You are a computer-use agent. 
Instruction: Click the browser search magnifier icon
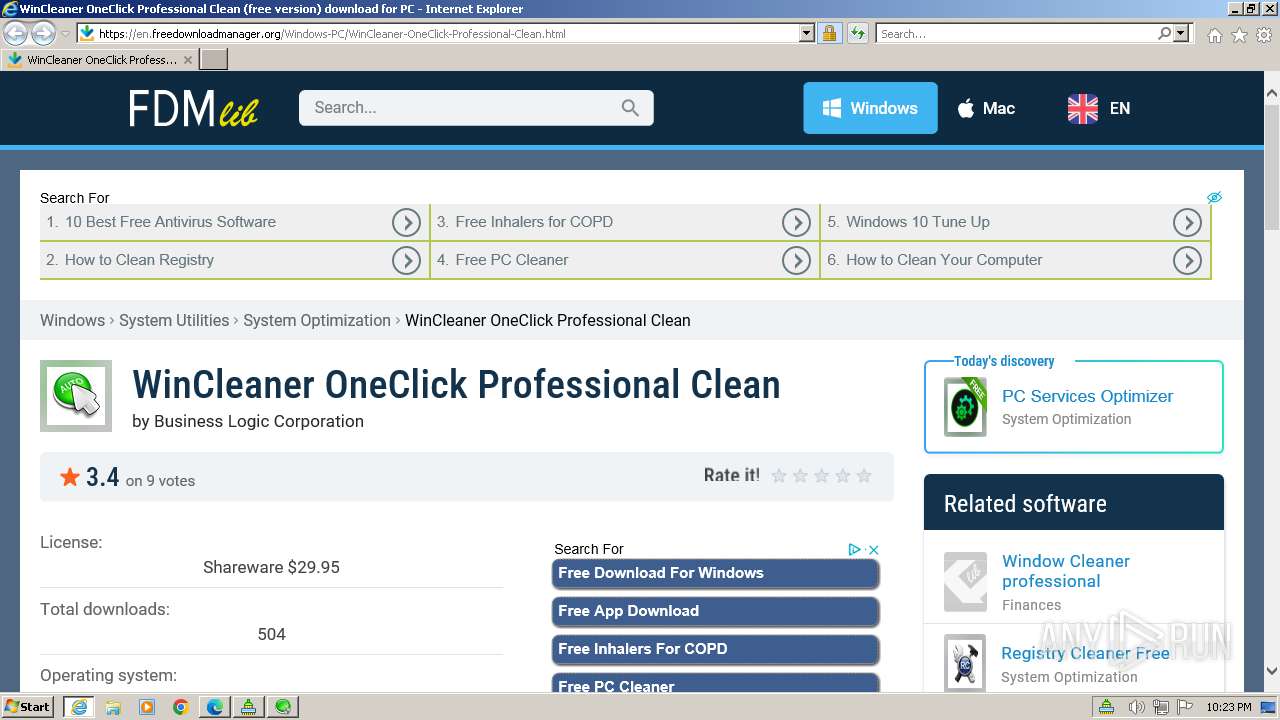point(1164,33)
